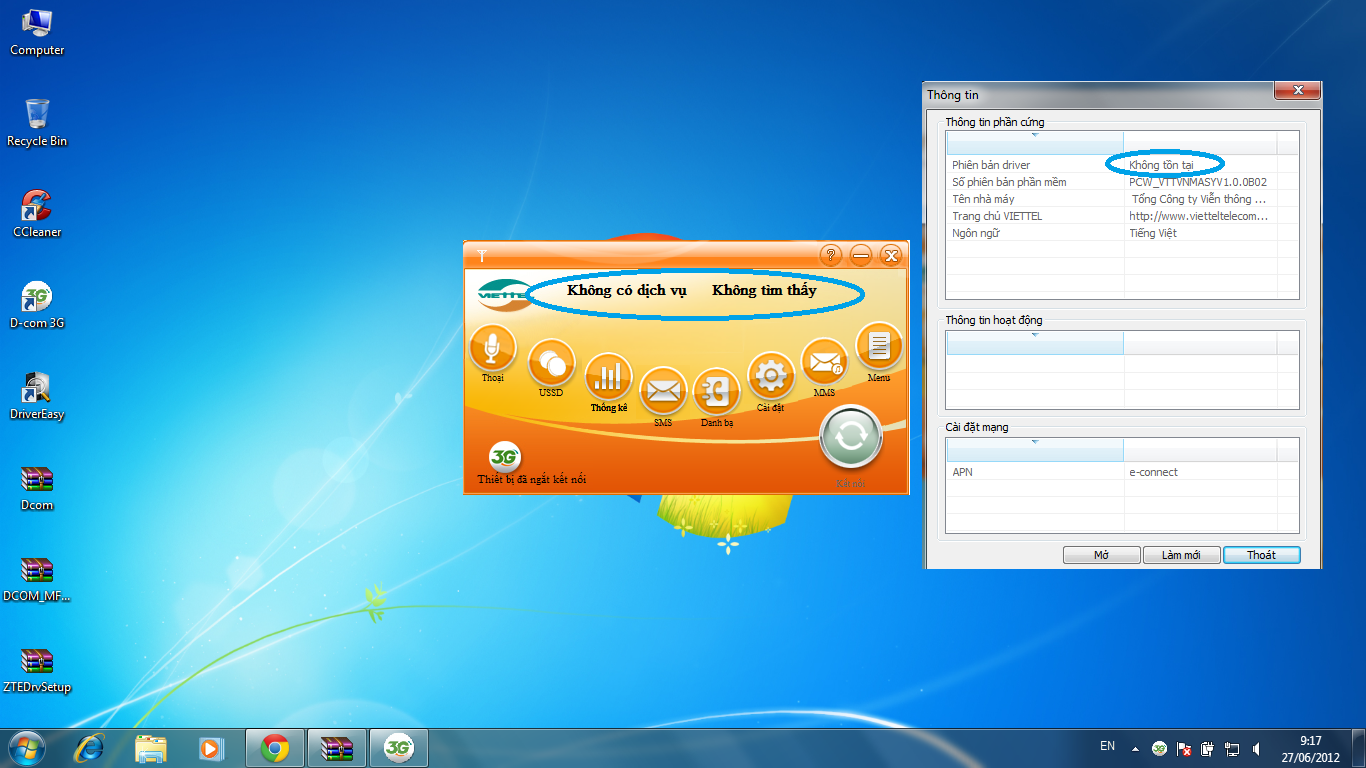Close the orange D-com 3G window
The height and width of the screenshot is (768, 1366).
click(x=891, y=256)
